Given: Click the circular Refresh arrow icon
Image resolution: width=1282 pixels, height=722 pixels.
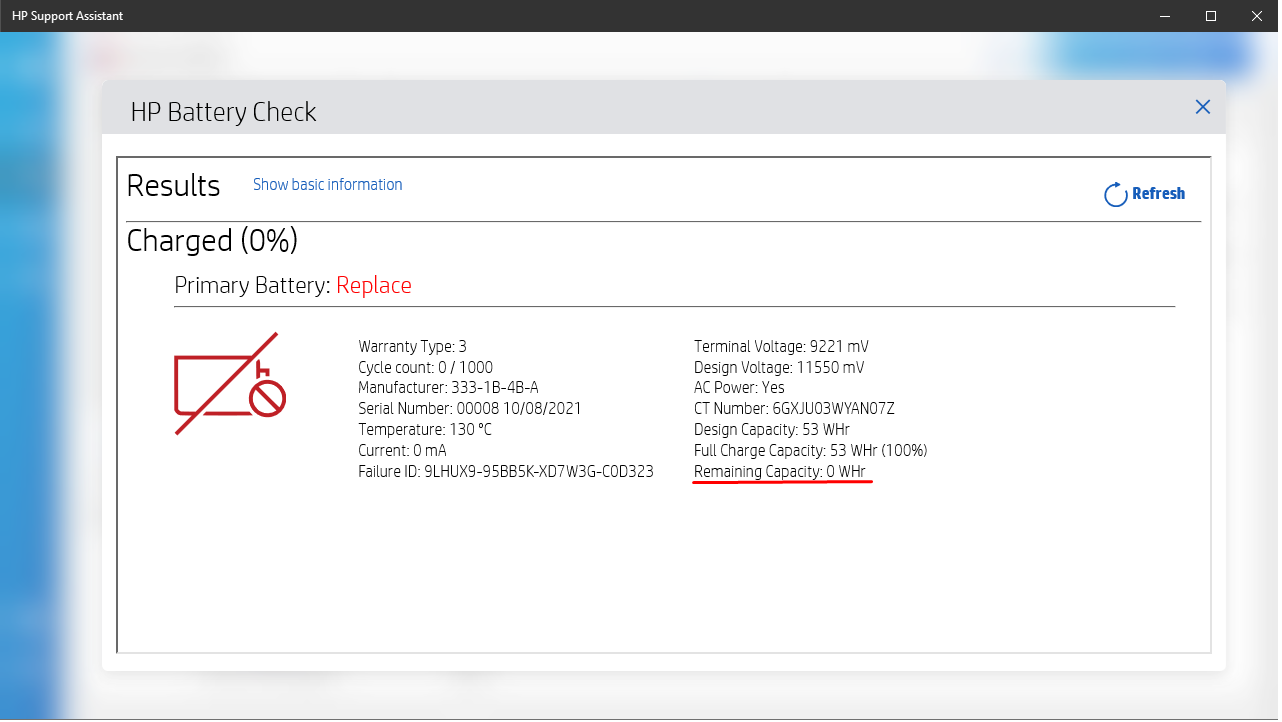Looking at the screenshot, I should click(1115, 194).
